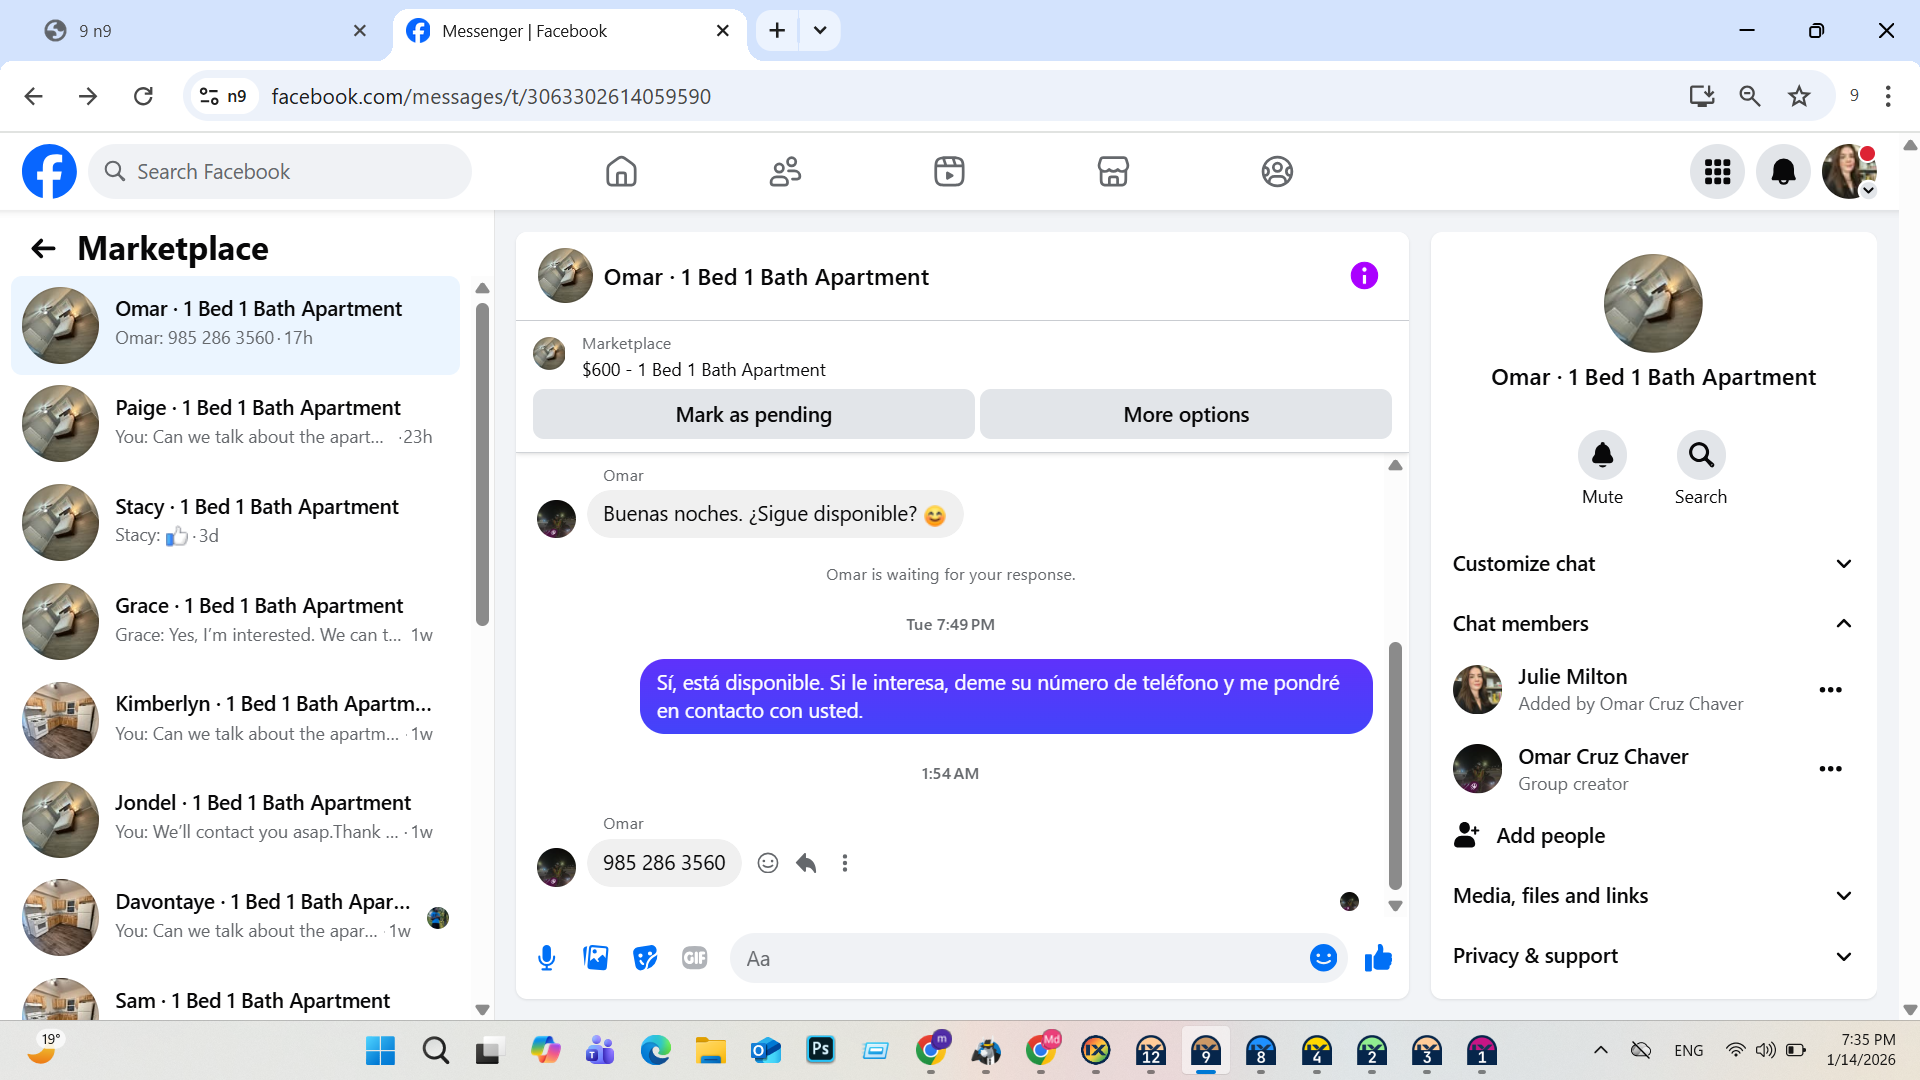This screenshot has height=1080, width=1920.
Task: Click the More options button
Action: click(1185, 414)
